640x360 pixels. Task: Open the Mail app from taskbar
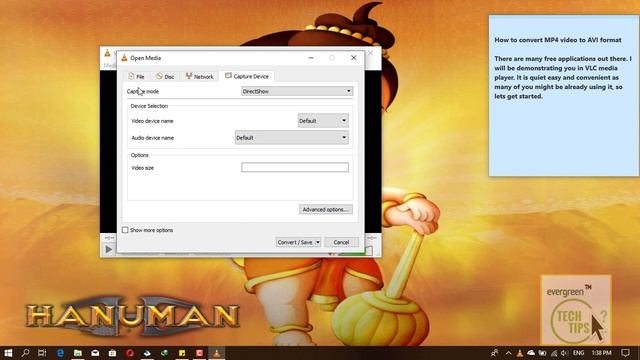(95, 353)
